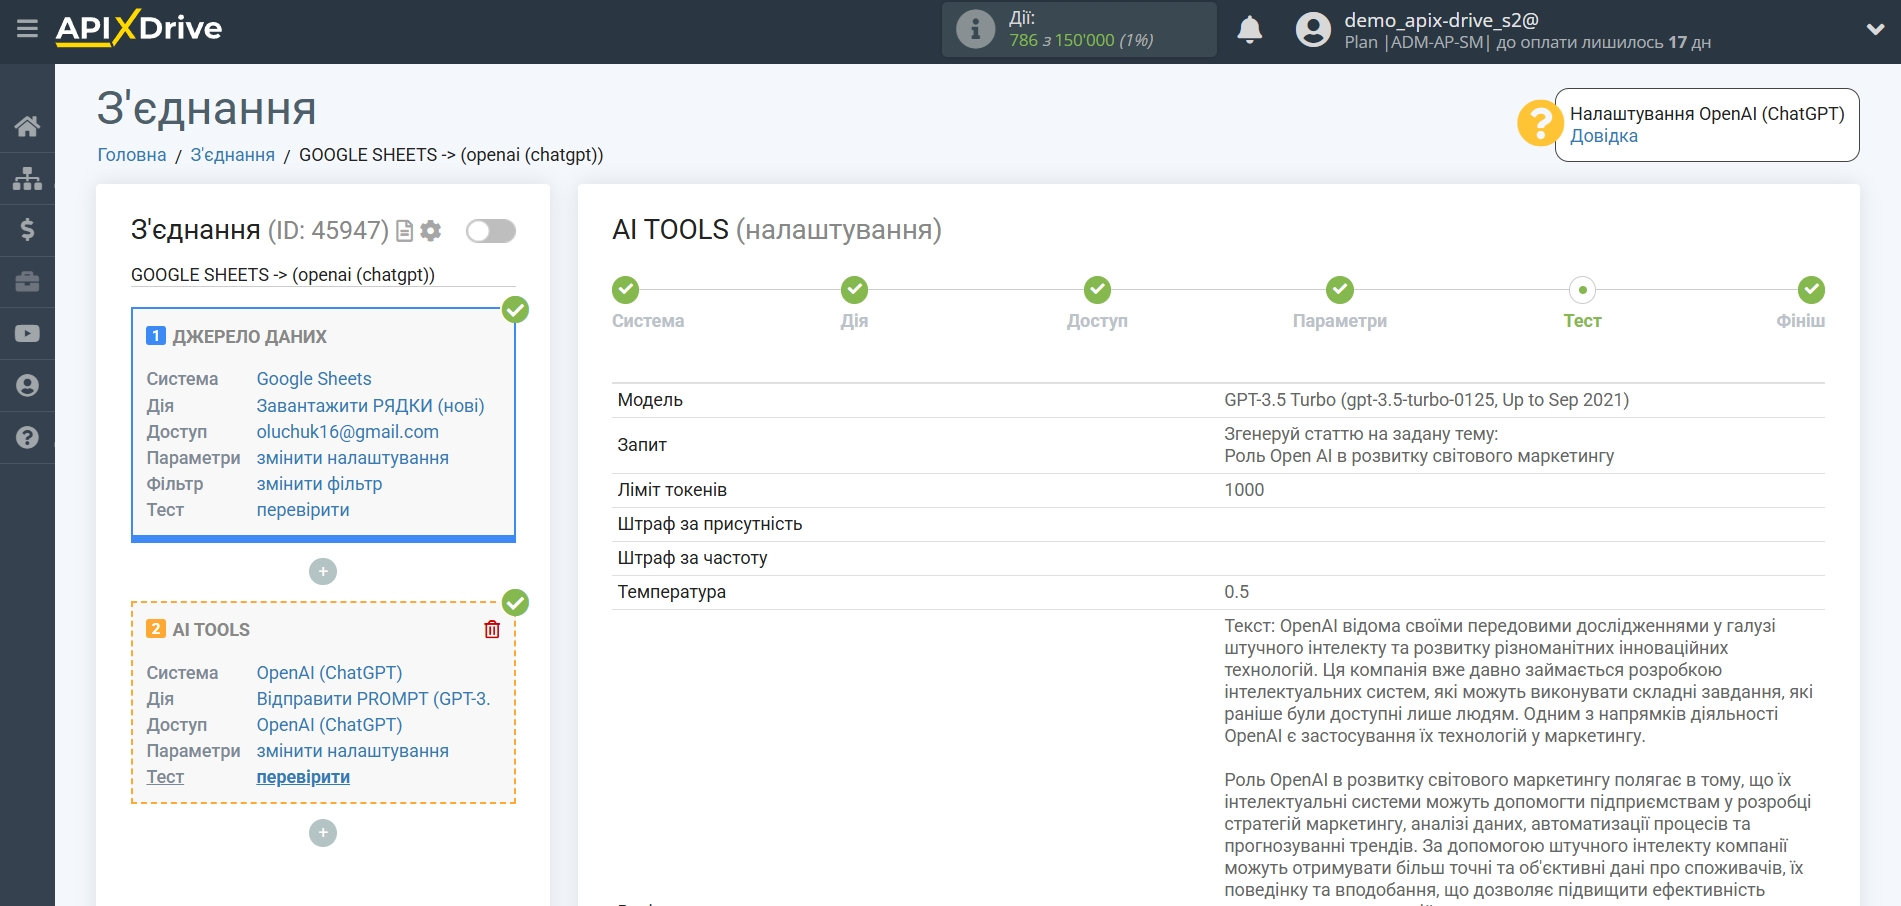Click the actions counter 786 з 150'000
Screen dimensions: 1901x906
[1081, 40]
